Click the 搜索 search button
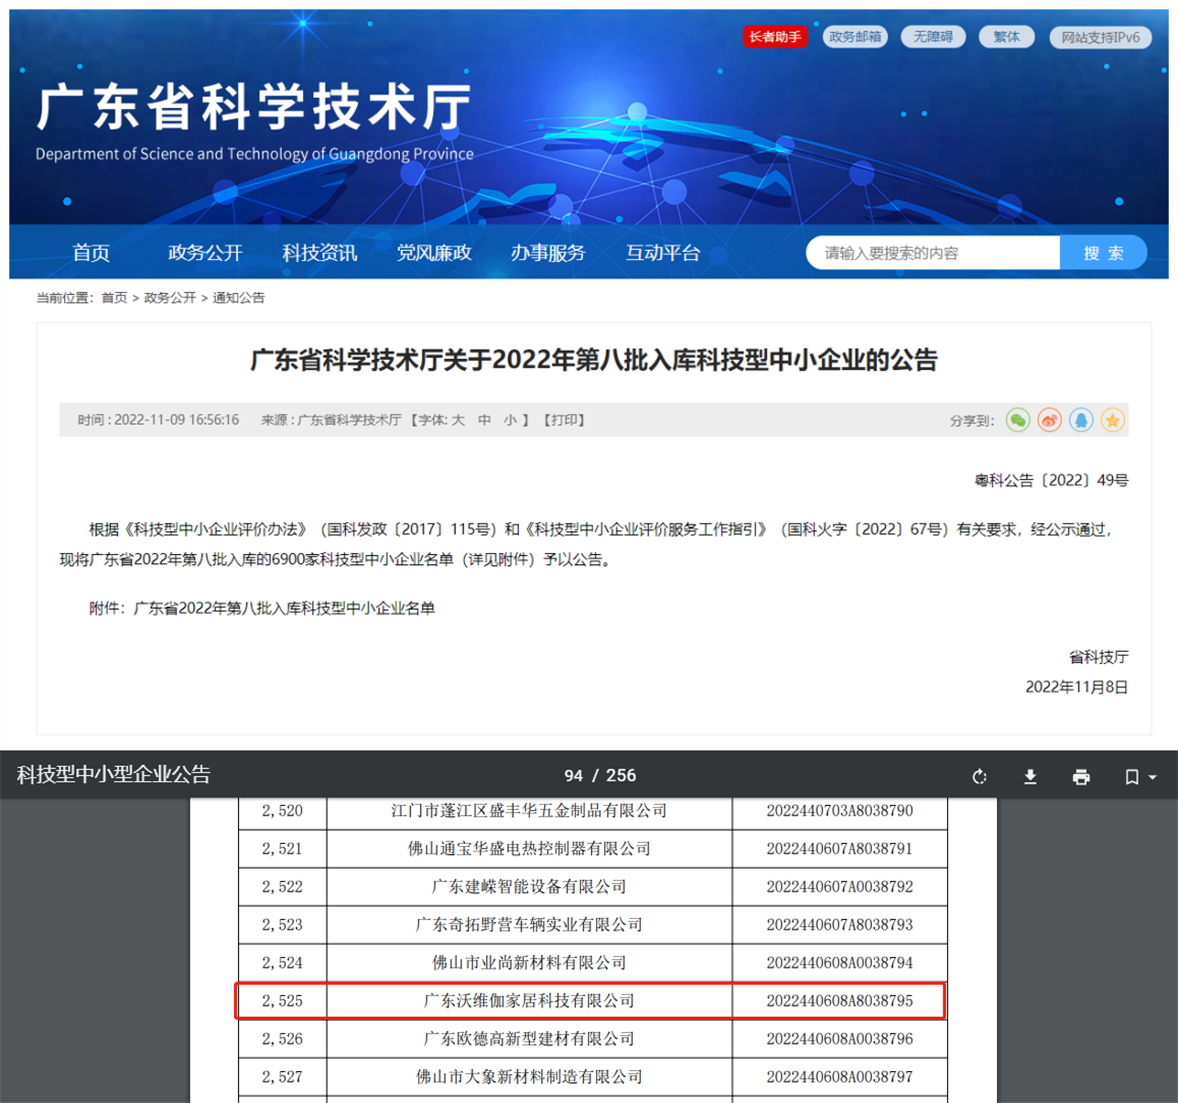Screen dimensions: 1178x1103 click(x=1103, y=253)
